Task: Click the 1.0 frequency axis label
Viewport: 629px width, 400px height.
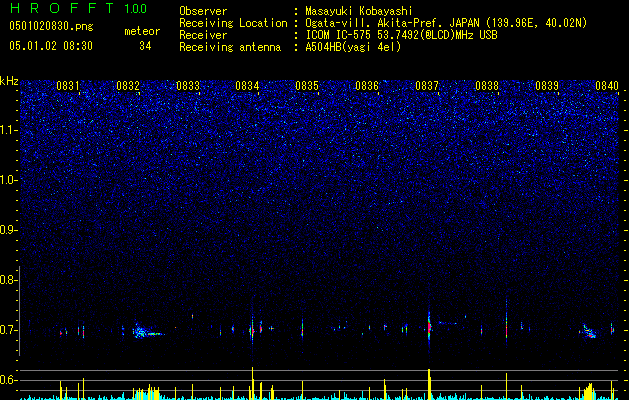Action: pyautogui.click(x=8, y=180)
